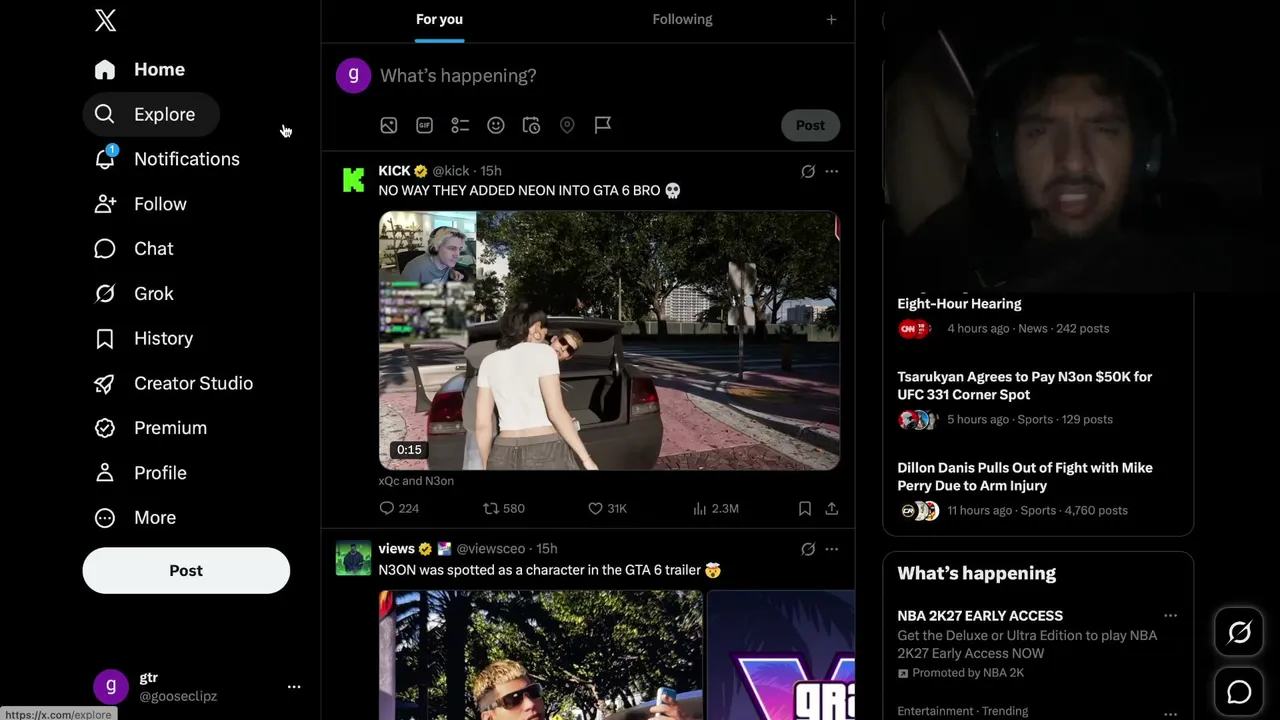1280x720 pixels.
Task: Add a GIF in composer
Action: pyautogui.click(x=424, y=125)
